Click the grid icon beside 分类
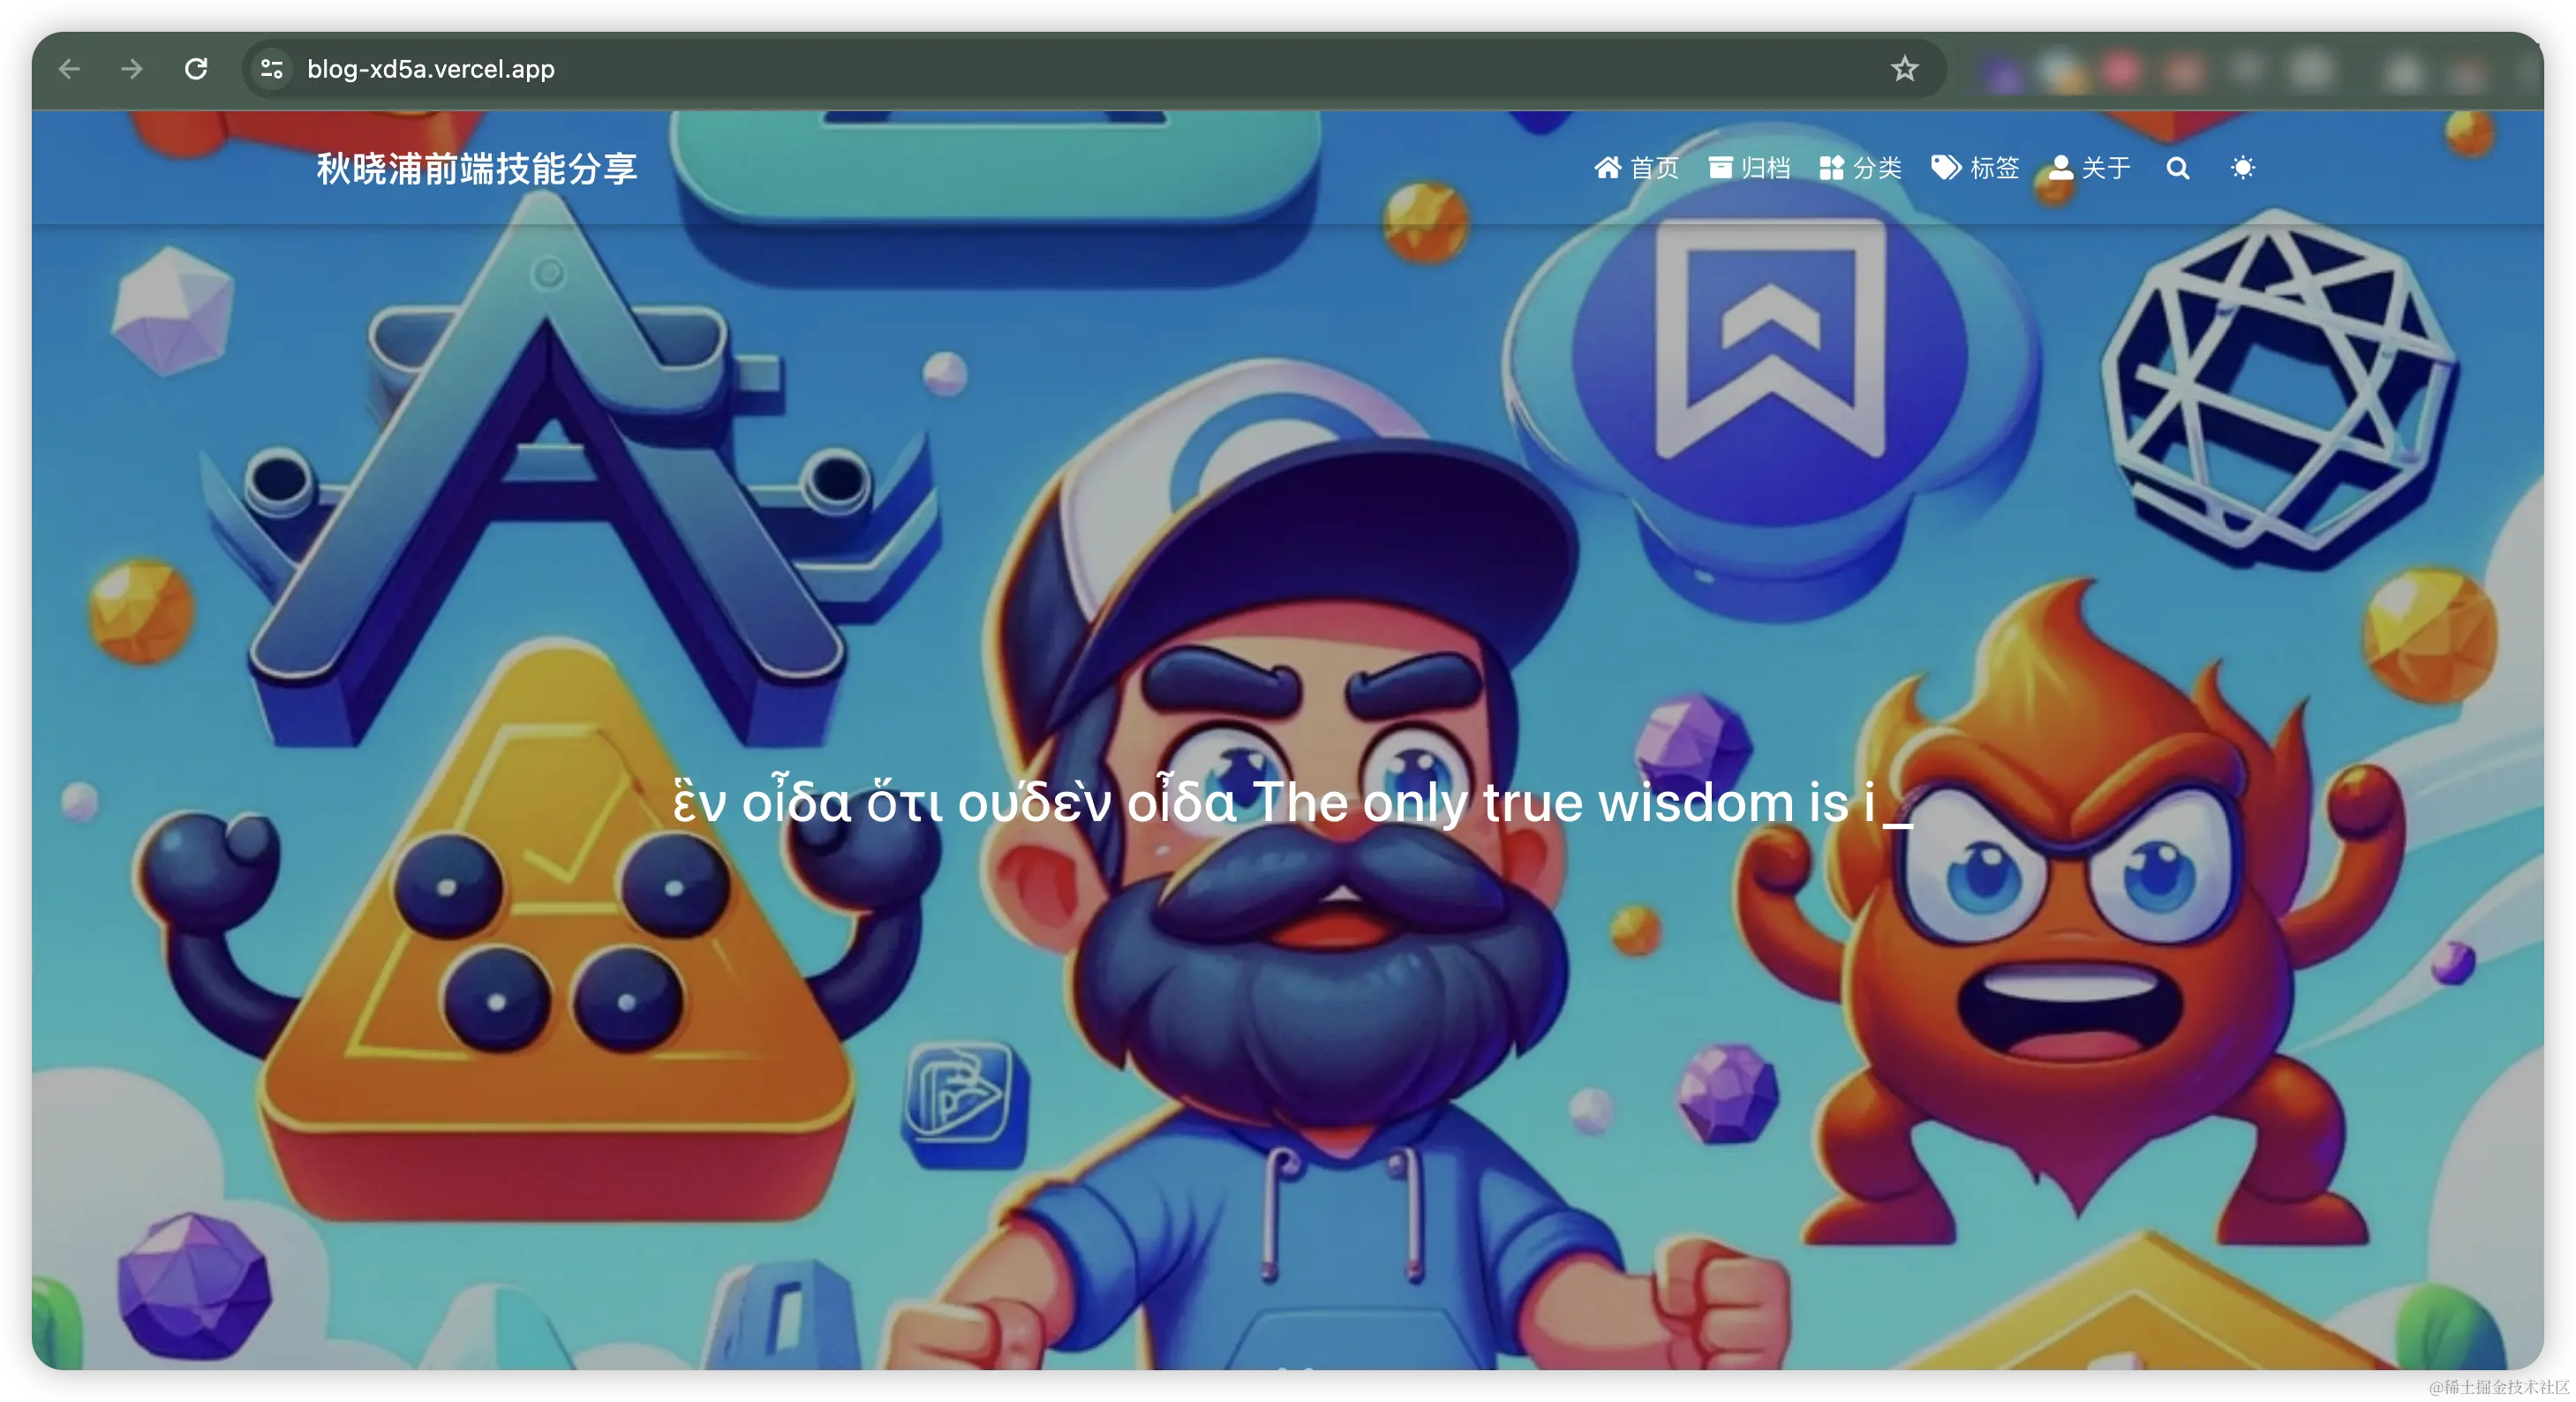The image size is (2576, 1402). point(1831,168)
